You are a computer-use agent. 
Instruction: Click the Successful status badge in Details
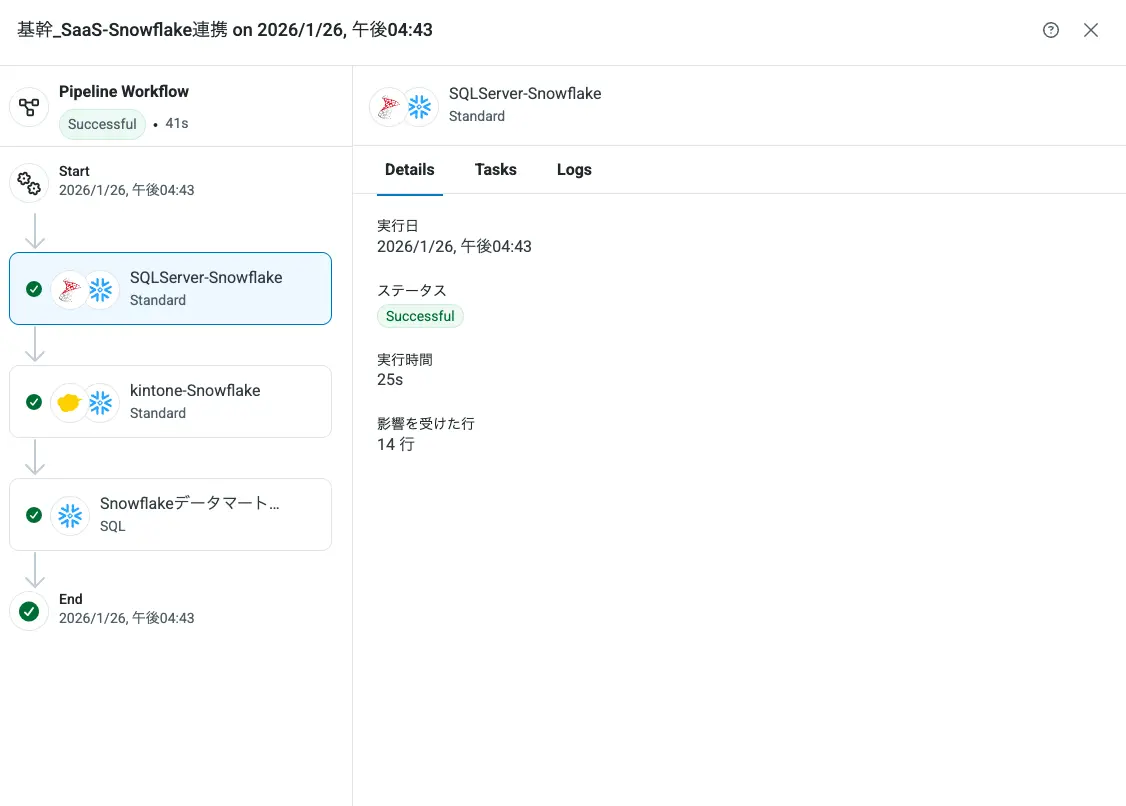tap(420, 316)
